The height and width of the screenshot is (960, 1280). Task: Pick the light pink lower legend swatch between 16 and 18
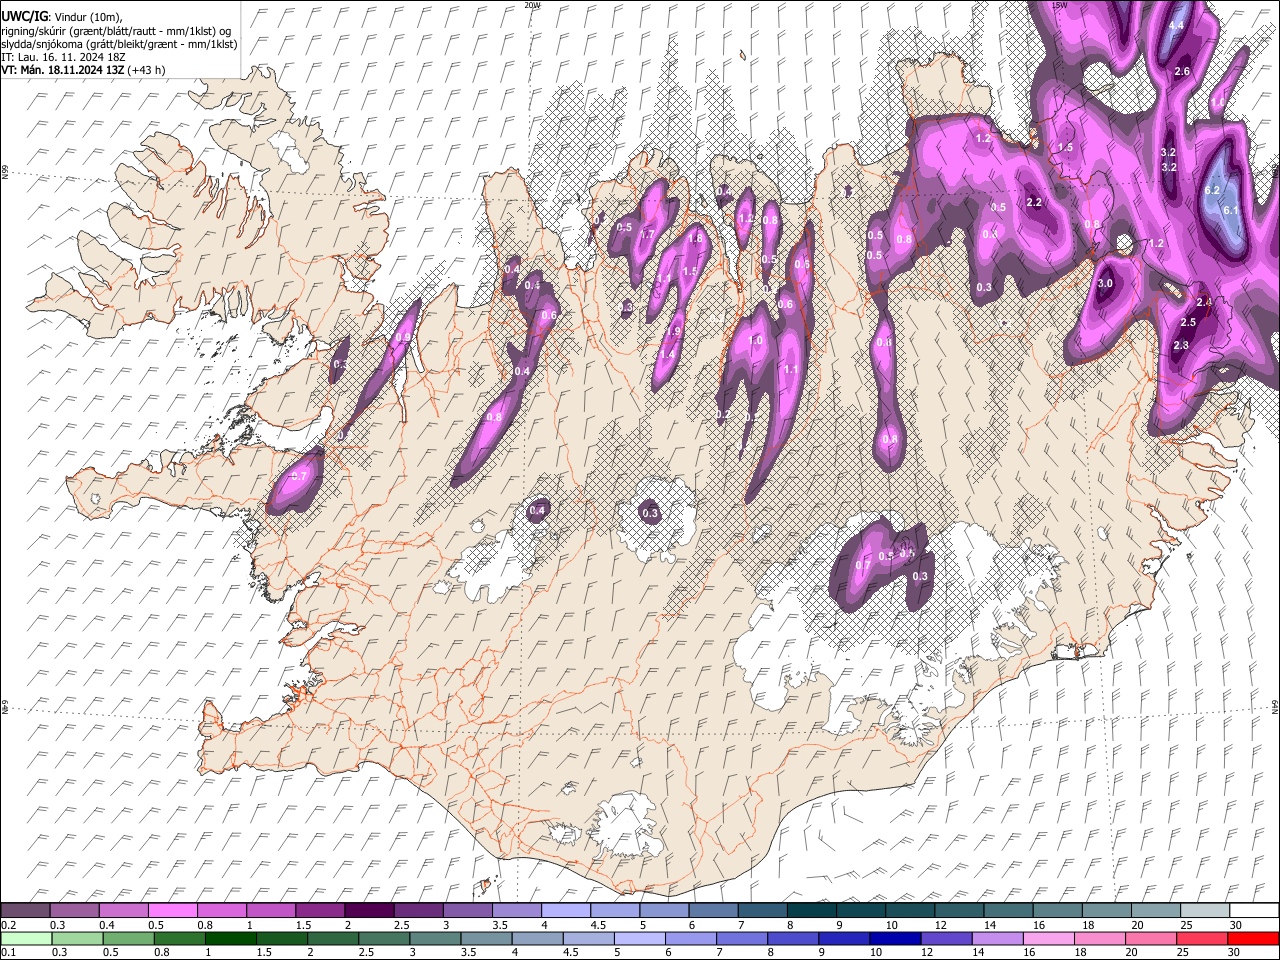pos(1049,938)
